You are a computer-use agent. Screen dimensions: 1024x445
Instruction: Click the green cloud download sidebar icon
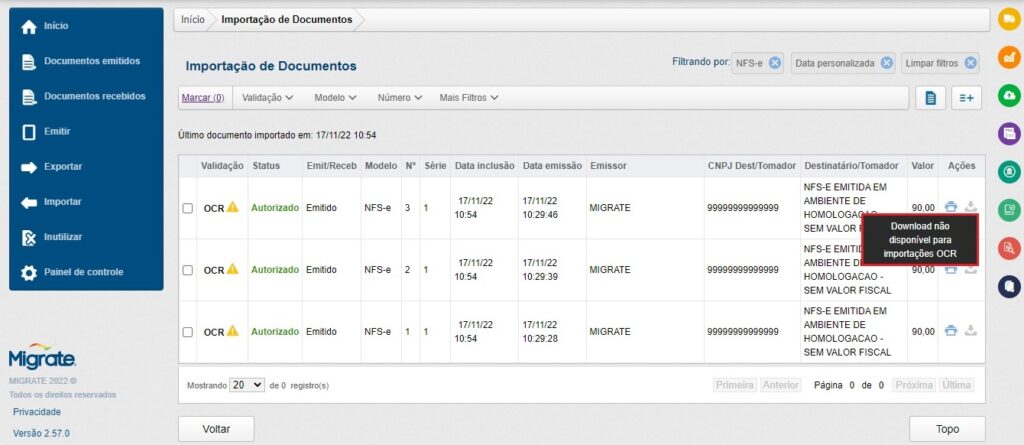[x=1009, y=95]
